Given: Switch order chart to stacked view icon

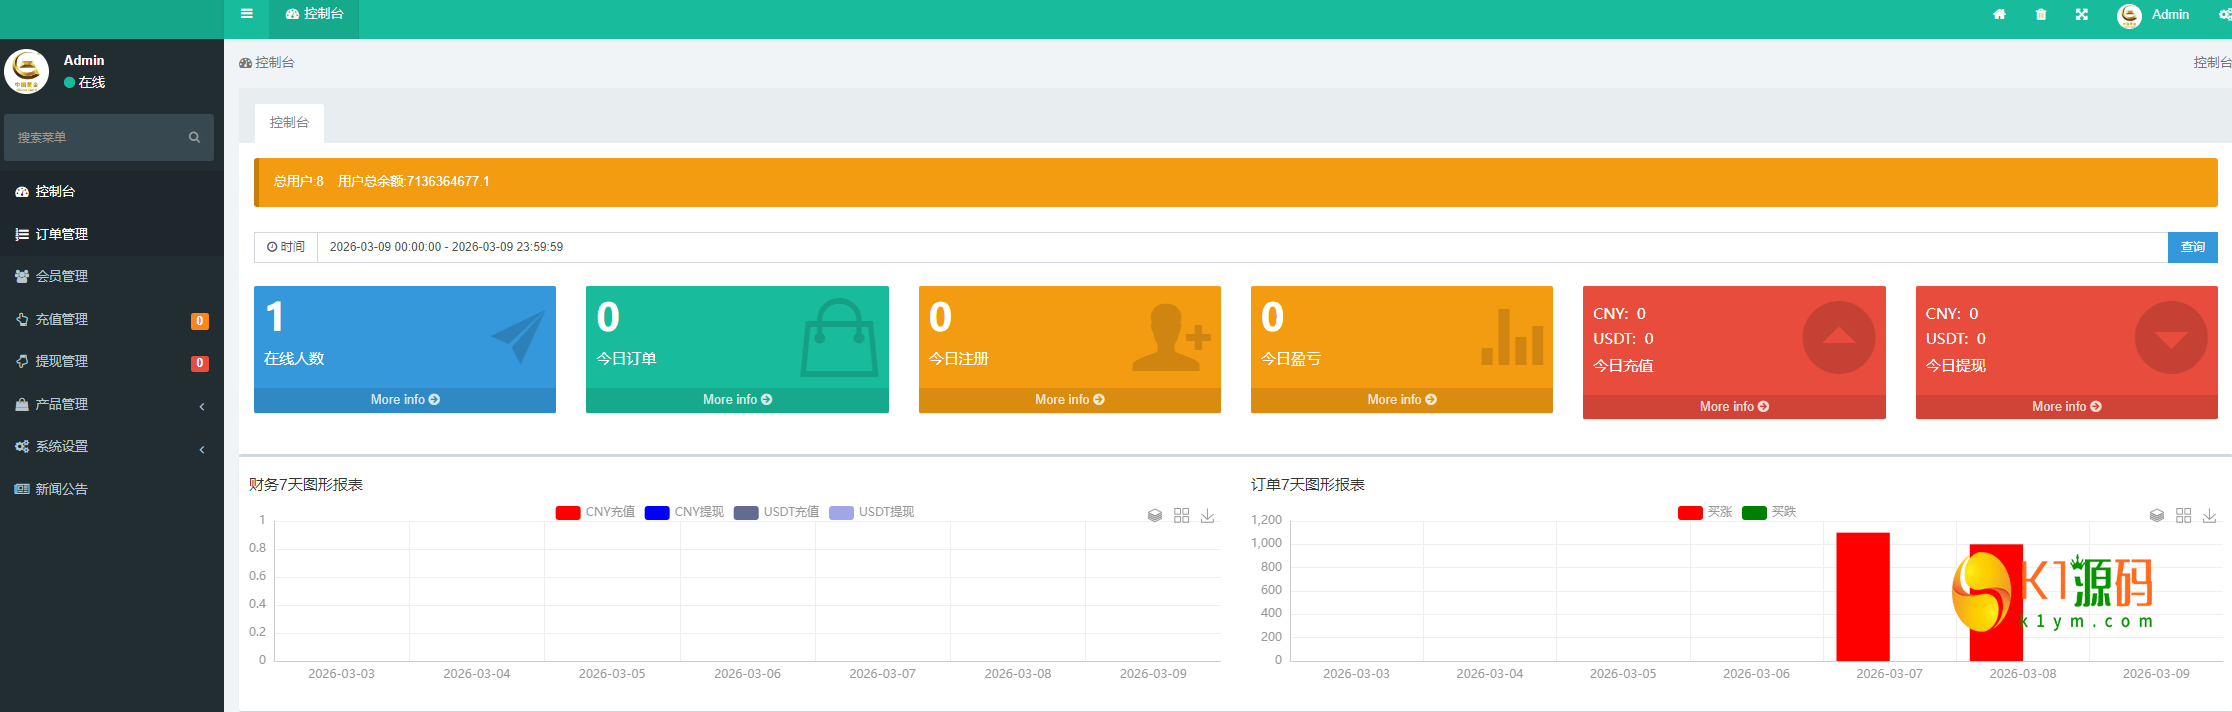Looking at the screenshot, I should (2157, 515).
